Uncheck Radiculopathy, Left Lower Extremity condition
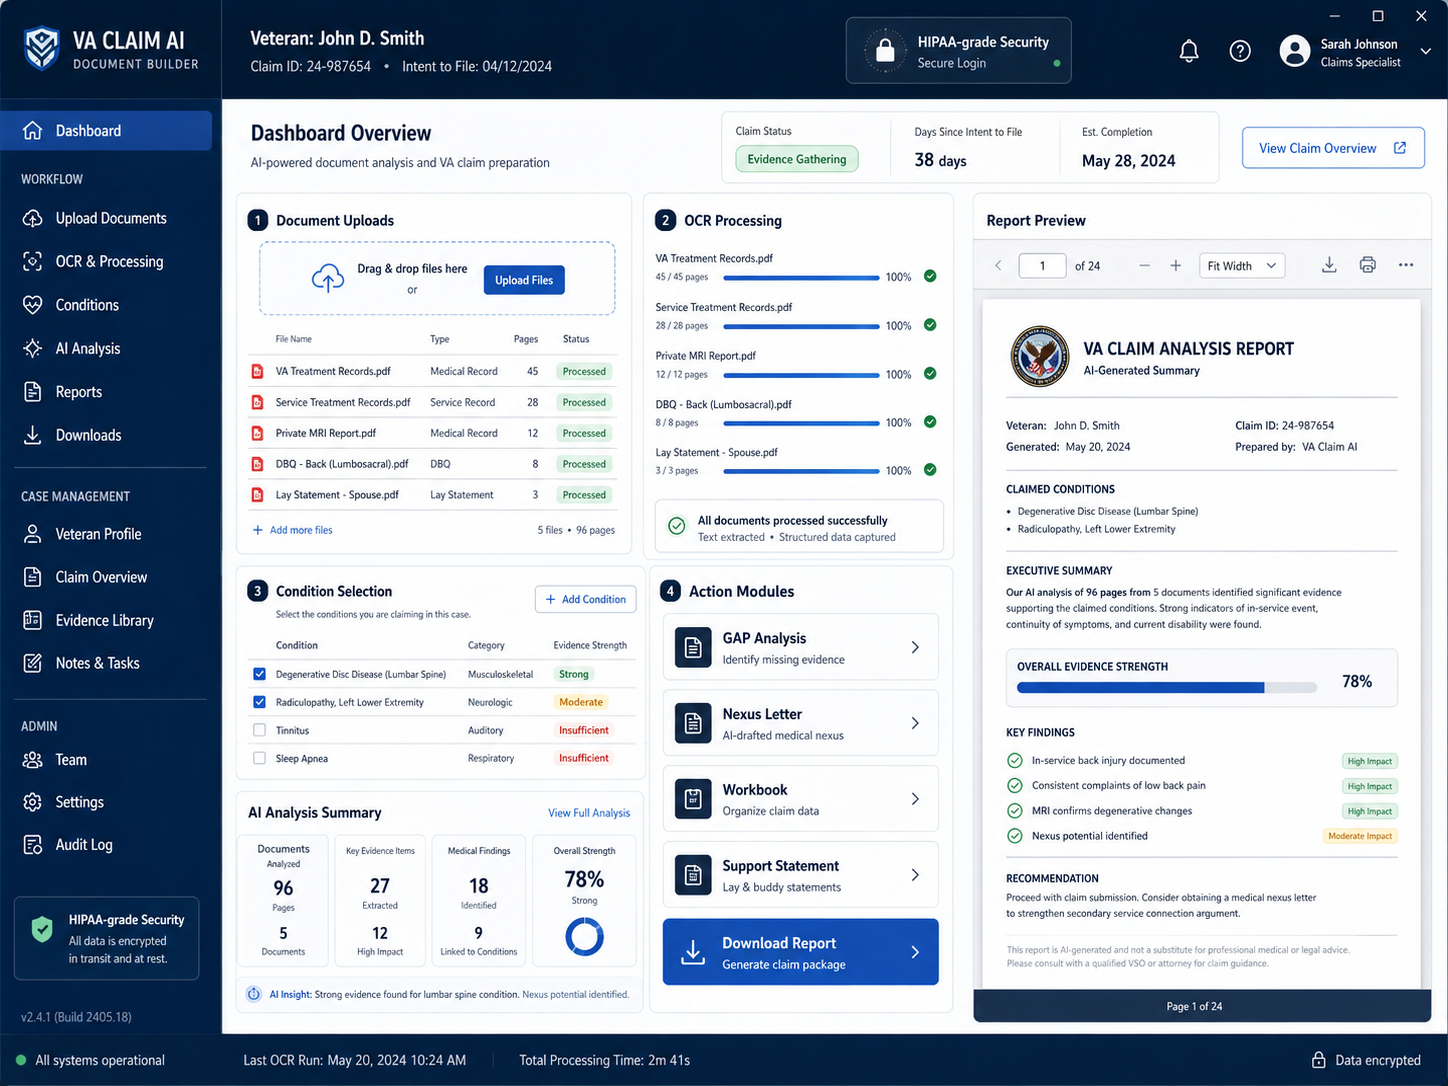 click(x=260, y=702)
